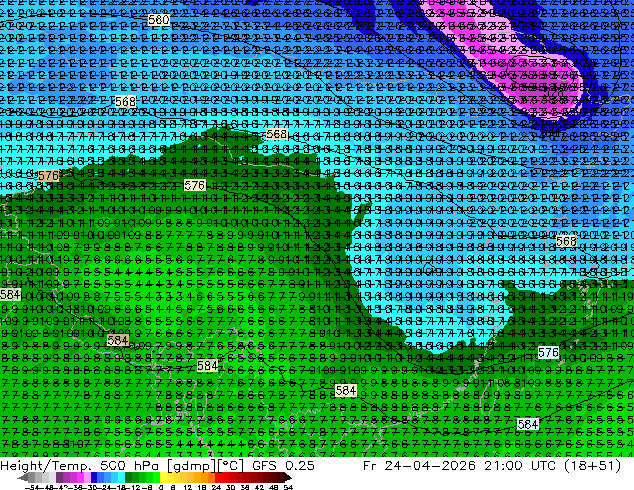This screenshot has height=490, width=634.
Task: Click the '[°C]' unit label
Action: pos(230,466)
